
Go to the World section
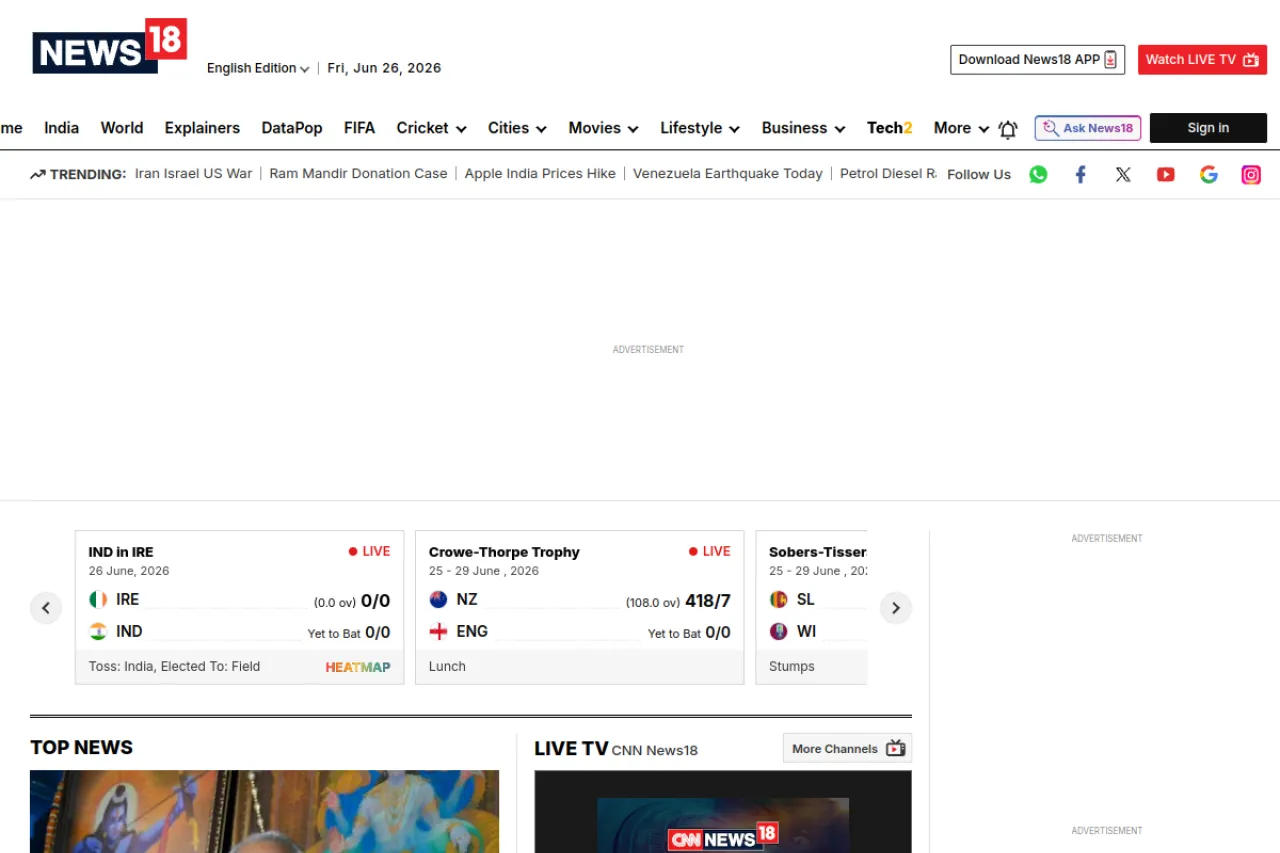(x=122, y=128)
